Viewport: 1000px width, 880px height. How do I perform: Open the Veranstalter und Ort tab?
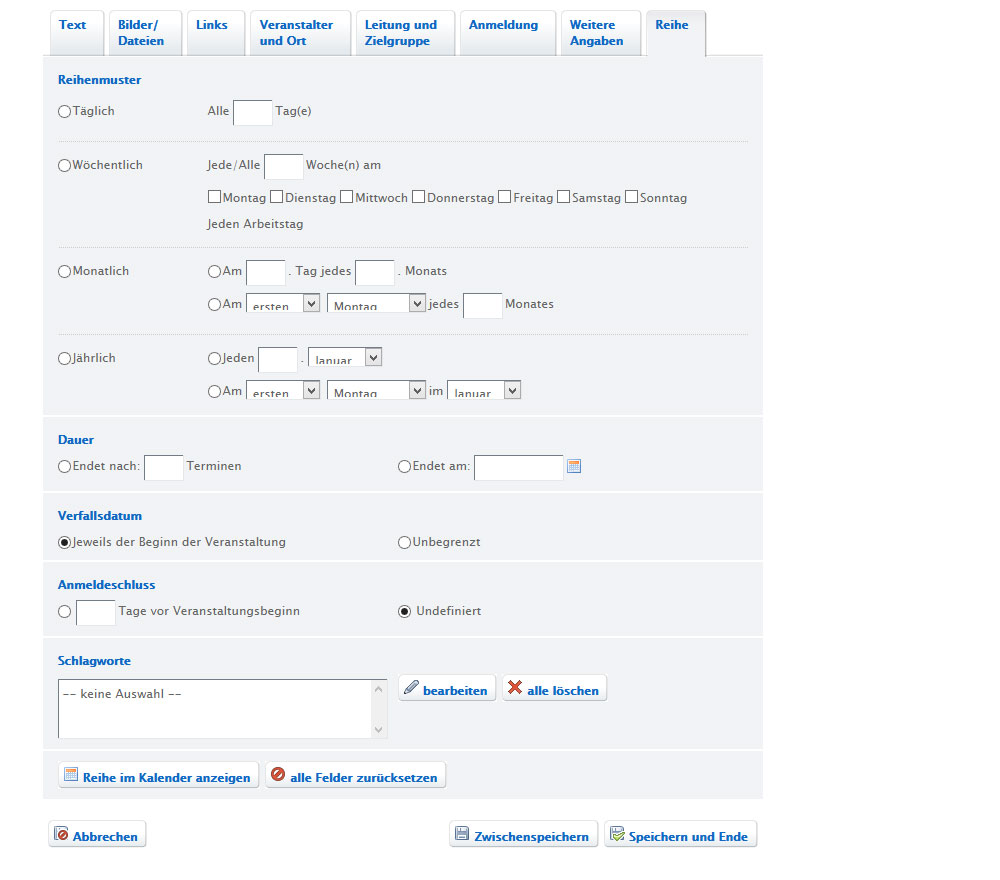click(297, 33)
